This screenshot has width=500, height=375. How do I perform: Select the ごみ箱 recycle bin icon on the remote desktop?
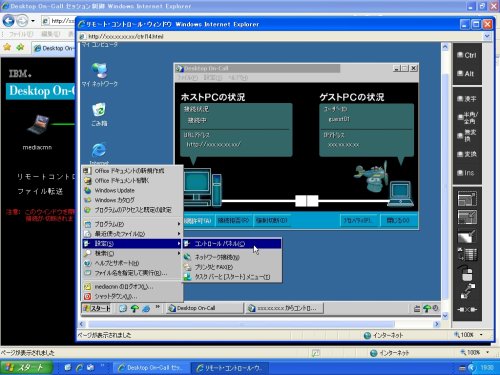point(99,114)
